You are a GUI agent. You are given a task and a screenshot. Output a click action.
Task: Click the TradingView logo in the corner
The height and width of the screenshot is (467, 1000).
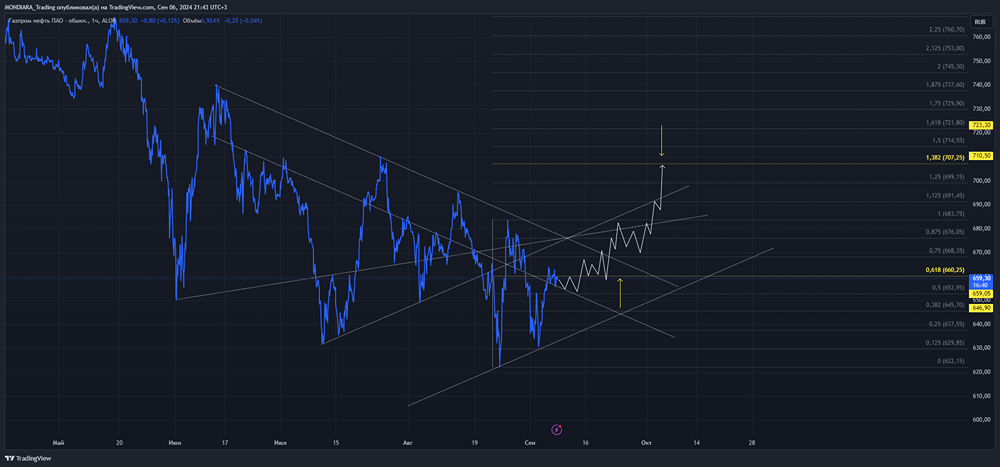coord(27,458)
